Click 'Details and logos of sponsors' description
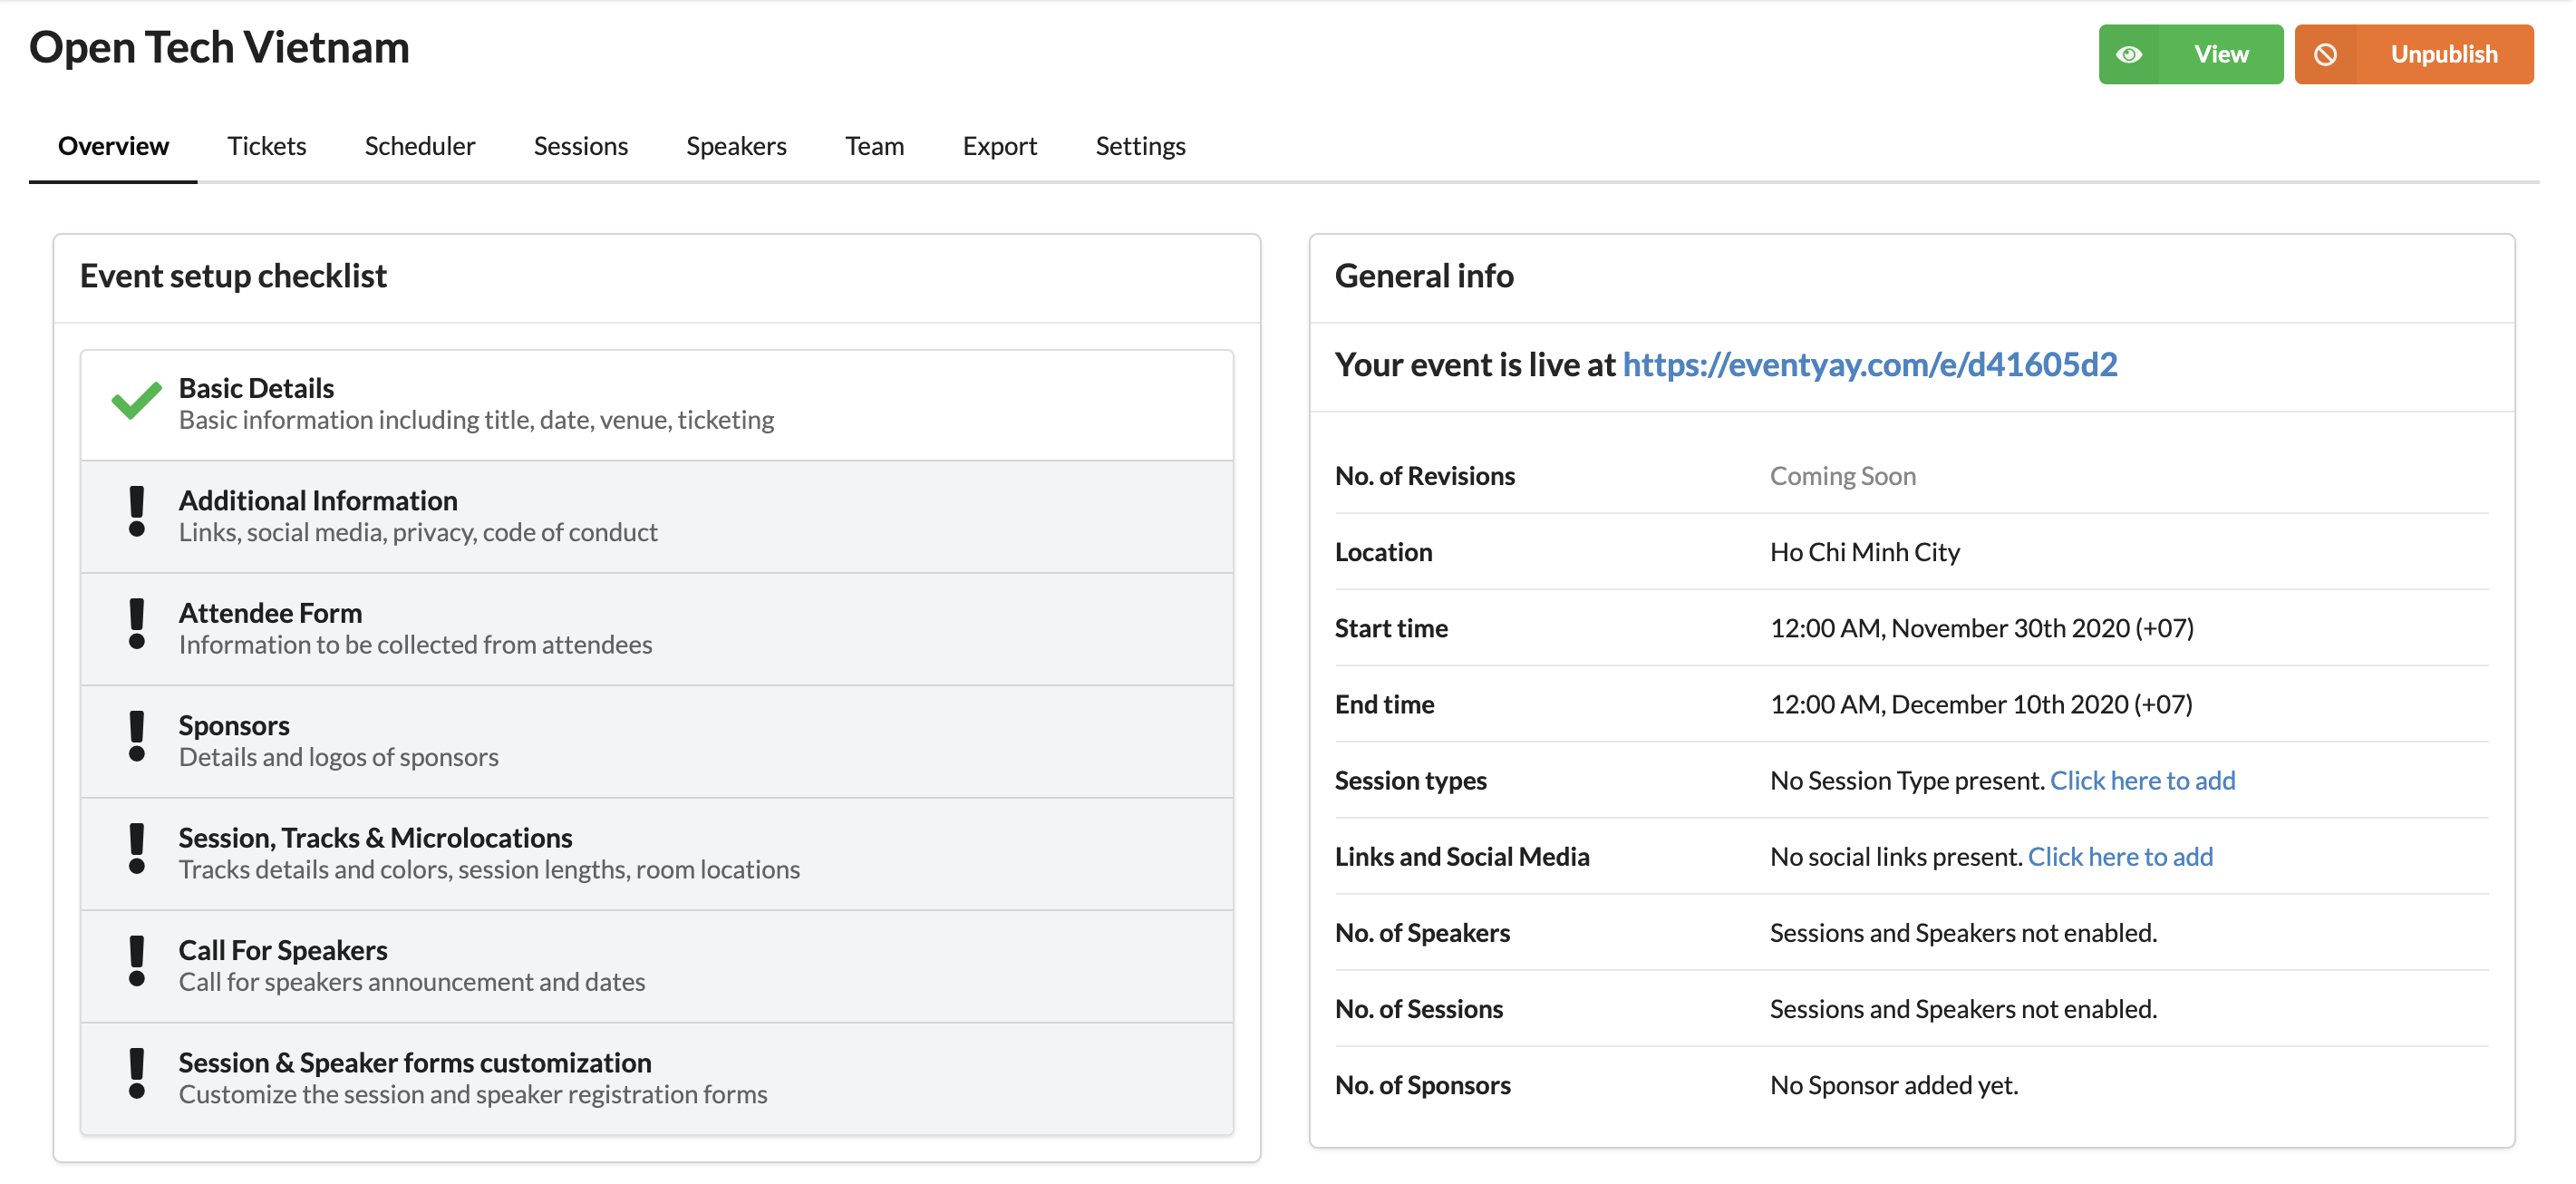This screenshot has height=1184, width=2576. (x=338, y=757)
